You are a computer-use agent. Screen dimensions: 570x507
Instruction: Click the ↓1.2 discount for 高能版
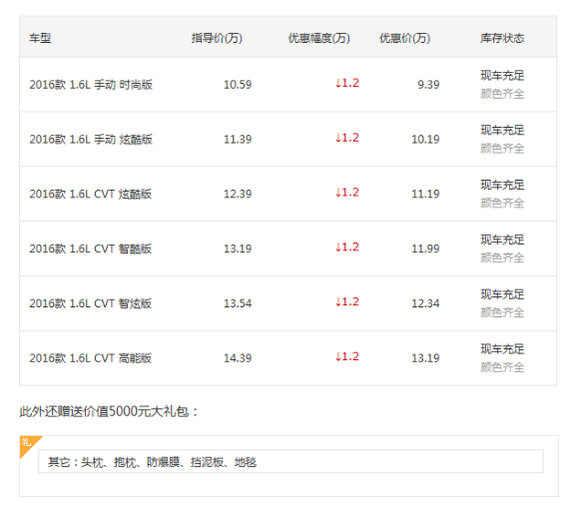(347, 357)
